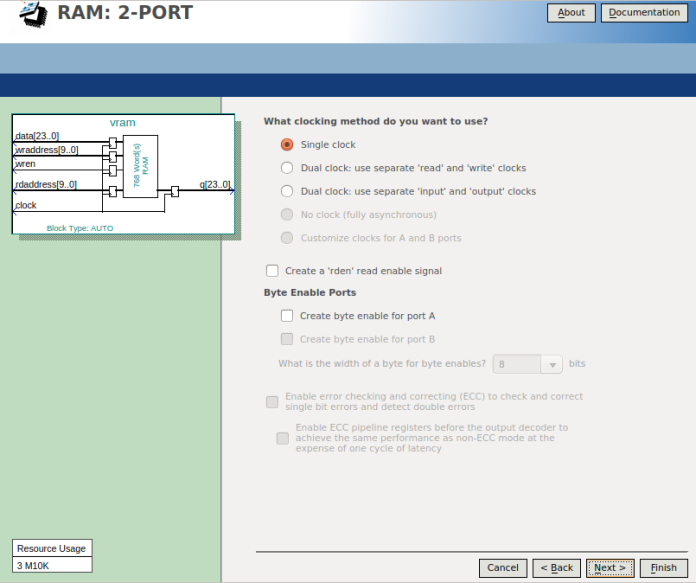Choose dual clock with read and write clocks
The height and width of the screenshot is (583, 696).
coord(287,168)
